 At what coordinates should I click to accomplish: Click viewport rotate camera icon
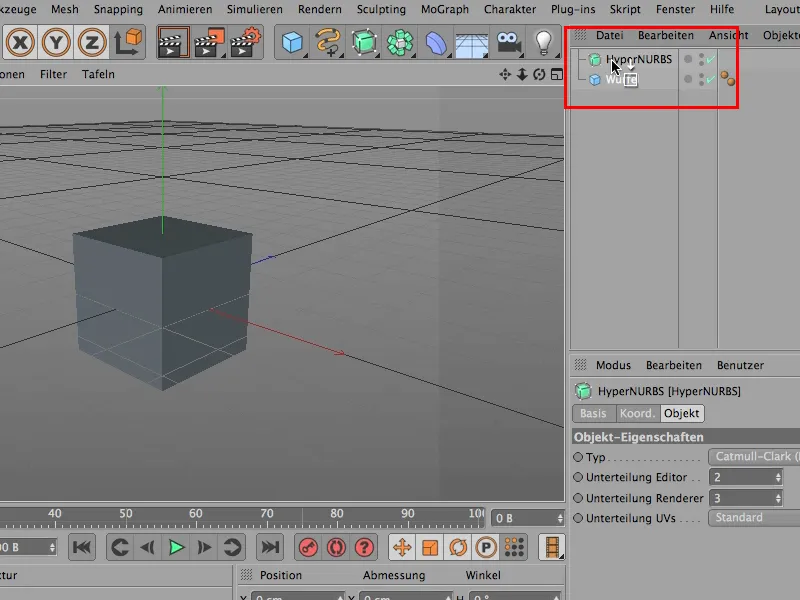tap(539, 74)
